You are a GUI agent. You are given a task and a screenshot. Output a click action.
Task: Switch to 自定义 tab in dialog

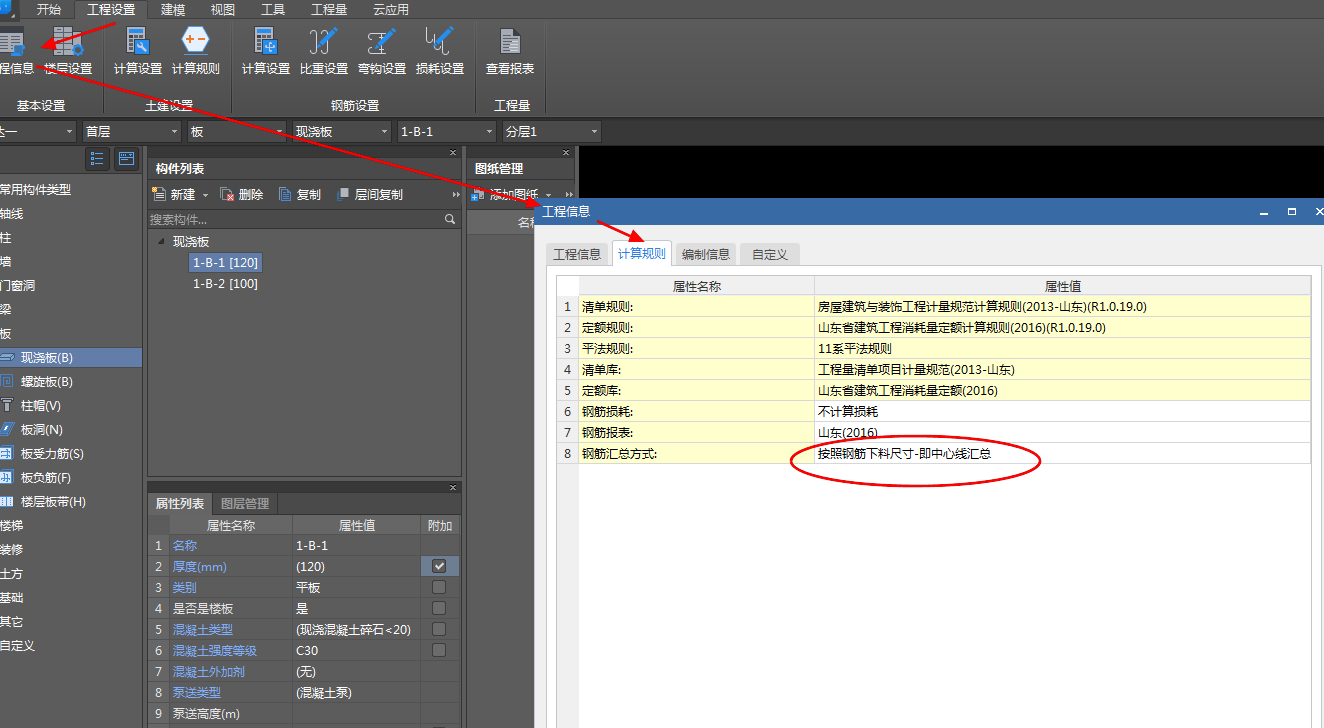770,254
